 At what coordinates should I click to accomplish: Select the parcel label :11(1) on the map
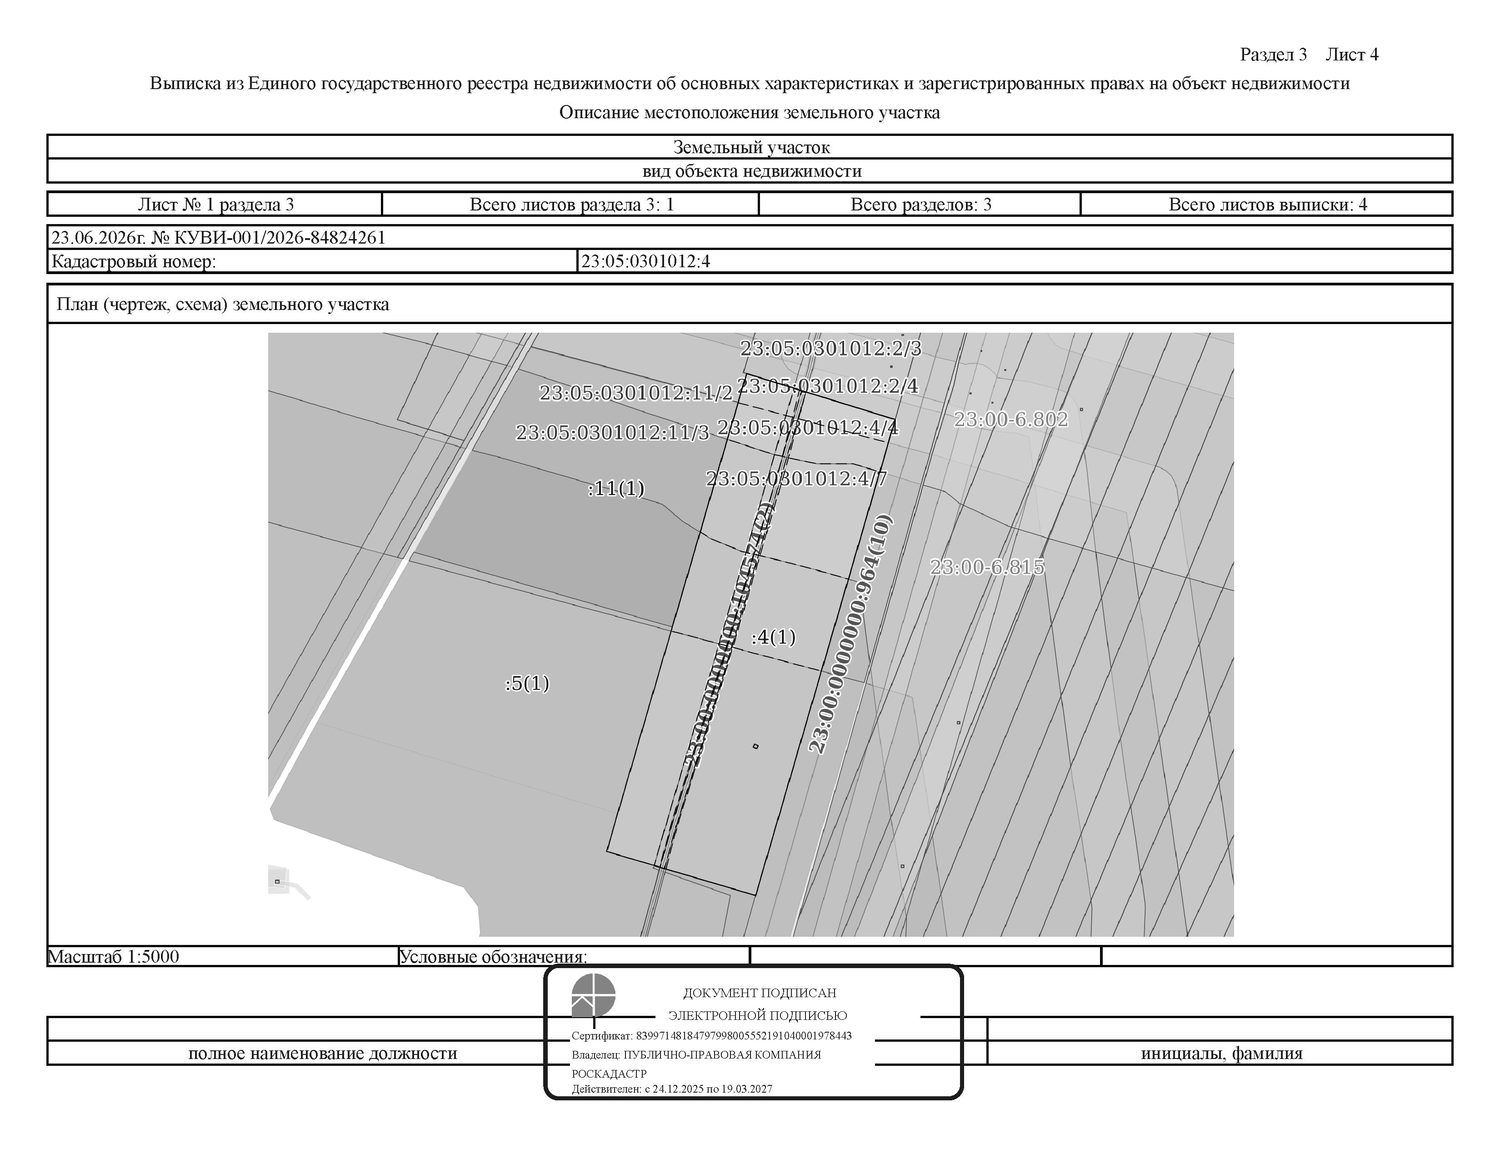tap(616, 489)
